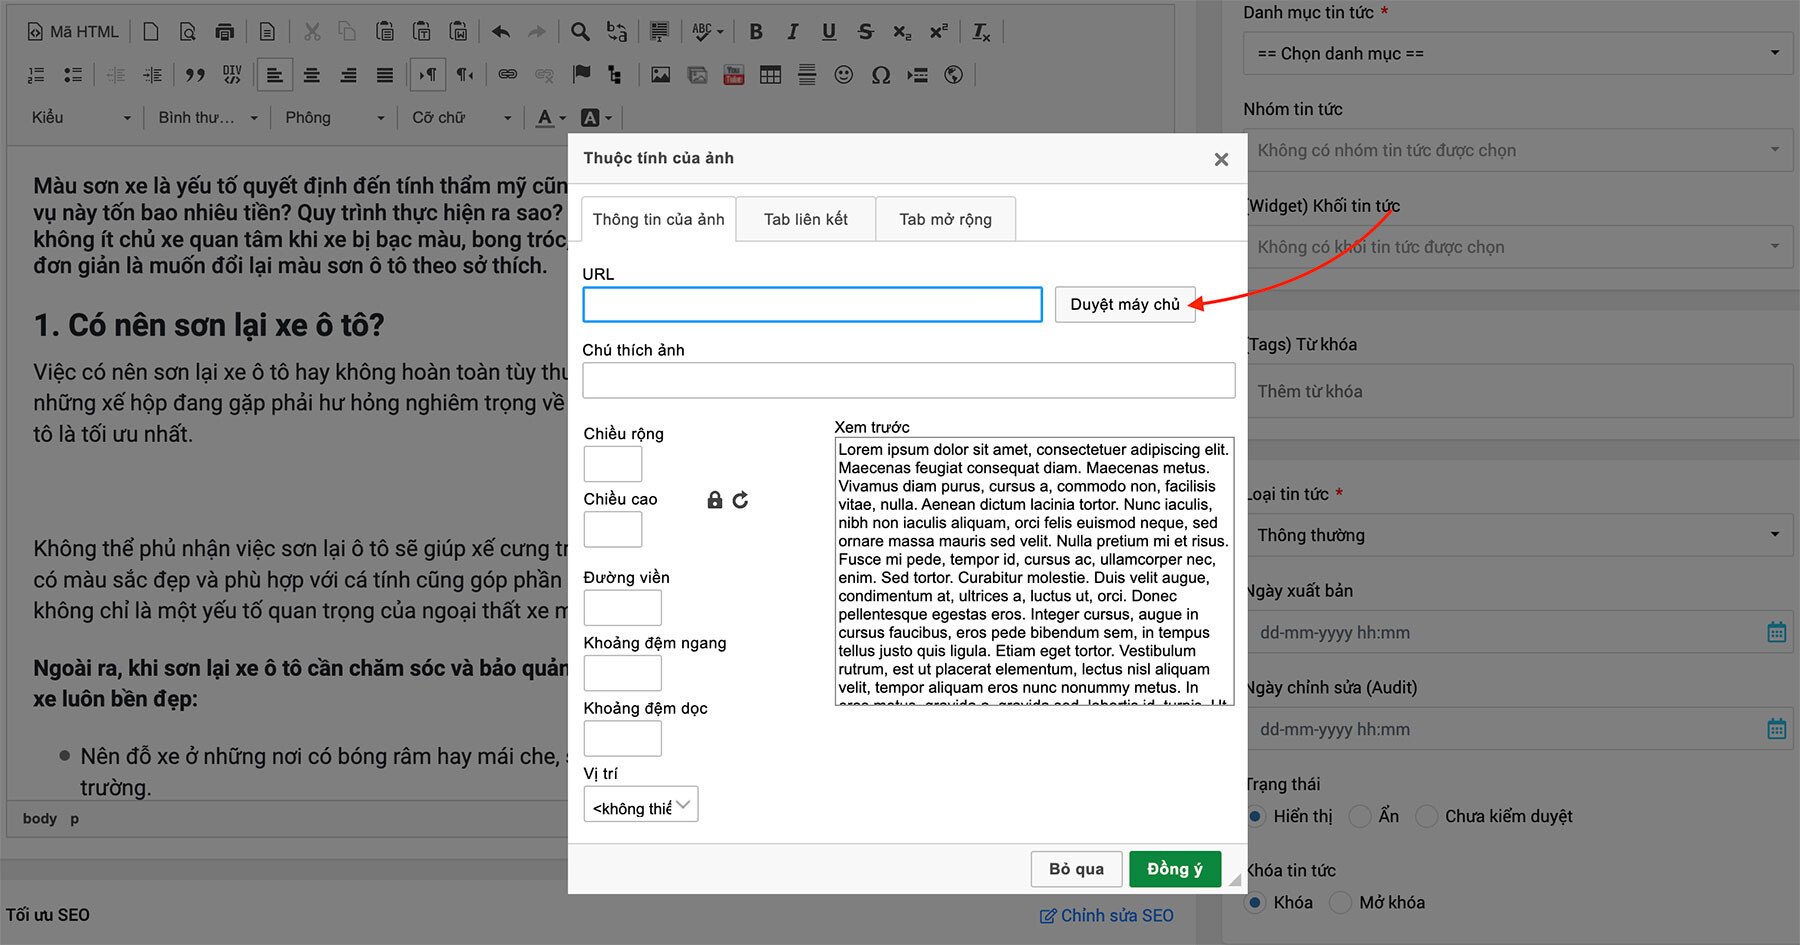The image size is (1800, 945).
Task: Click the Duyệt máy chủ button
Action: [1124, 304]
